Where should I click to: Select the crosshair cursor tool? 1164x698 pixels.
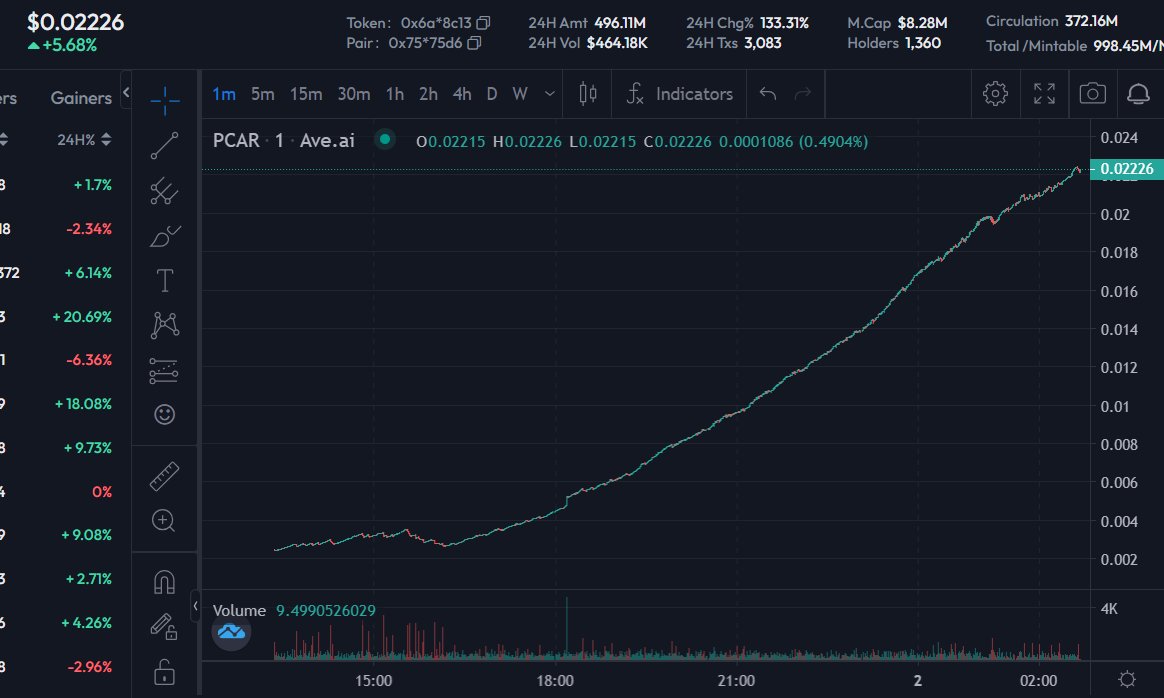coord(164,101)
